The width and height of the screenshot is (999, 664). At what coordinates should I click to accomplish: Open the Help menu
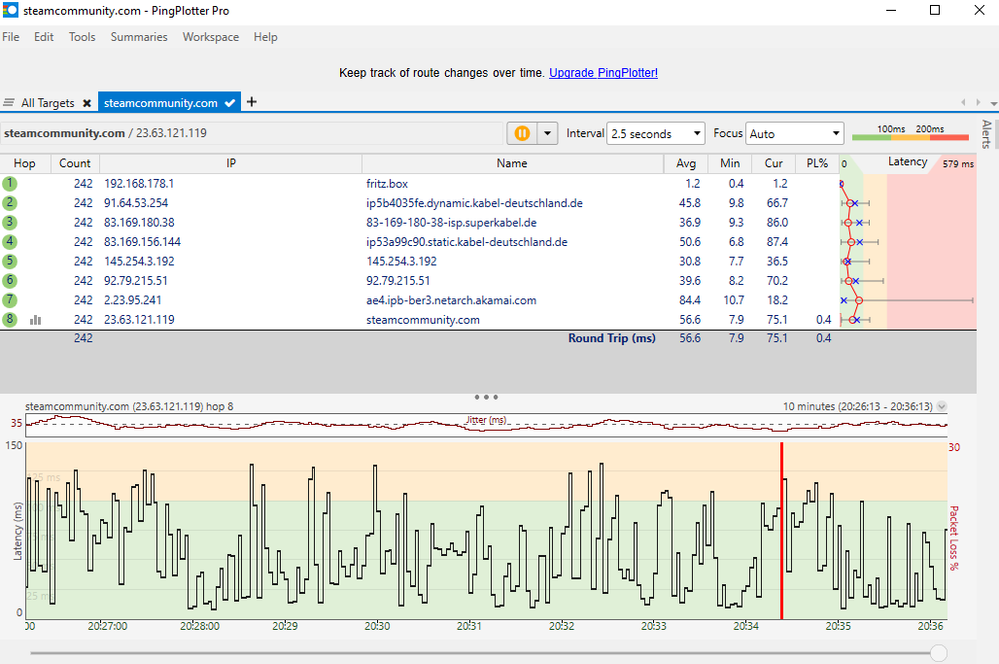266,37
